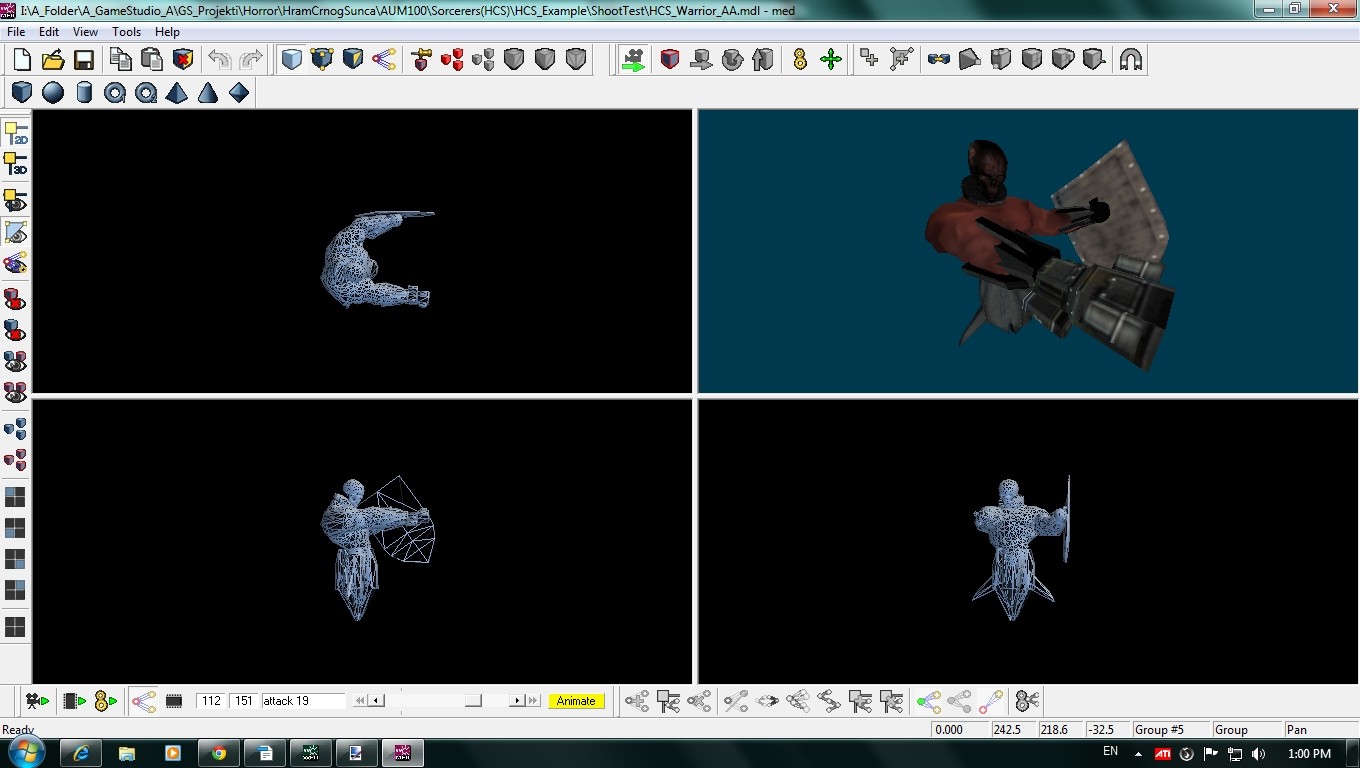Jump to first animation frame
1360x768 pixels.
coord(361,701)
